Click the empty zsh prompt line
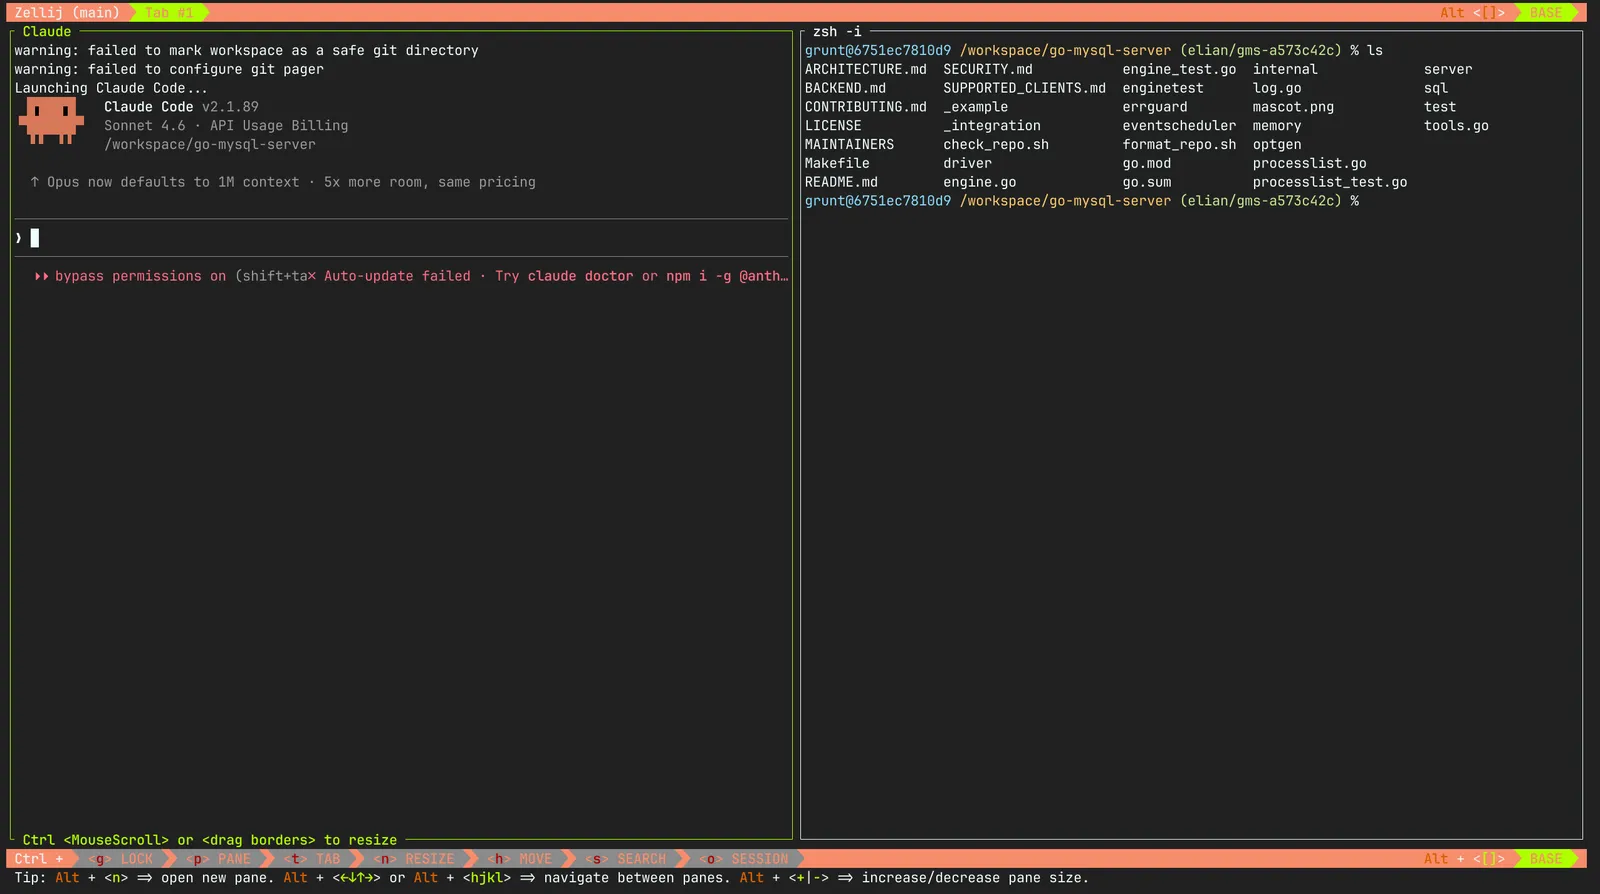Image resolution: width=1600 pixels, height=894 pixels. [1082, 201]
